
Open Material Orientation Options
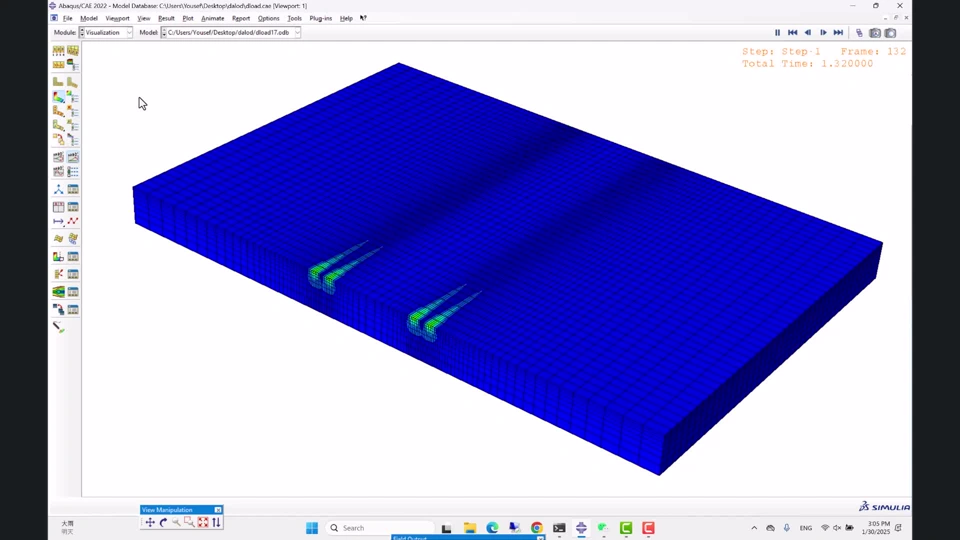(x=73, y=126)
